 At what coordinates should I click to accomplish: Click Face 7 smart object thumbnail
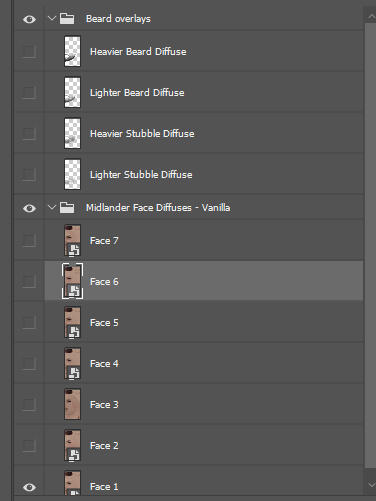click(x=72, y=240)
